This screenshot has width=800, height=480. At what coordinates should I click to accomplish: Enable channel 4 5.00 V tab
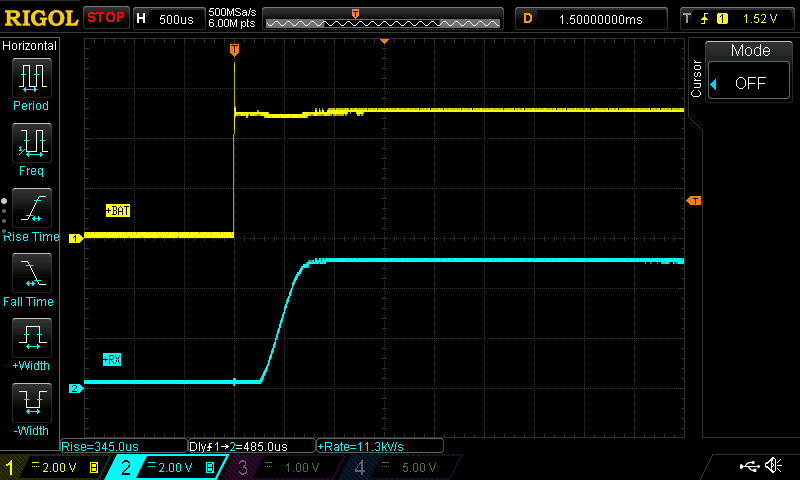tap(401, 467)
